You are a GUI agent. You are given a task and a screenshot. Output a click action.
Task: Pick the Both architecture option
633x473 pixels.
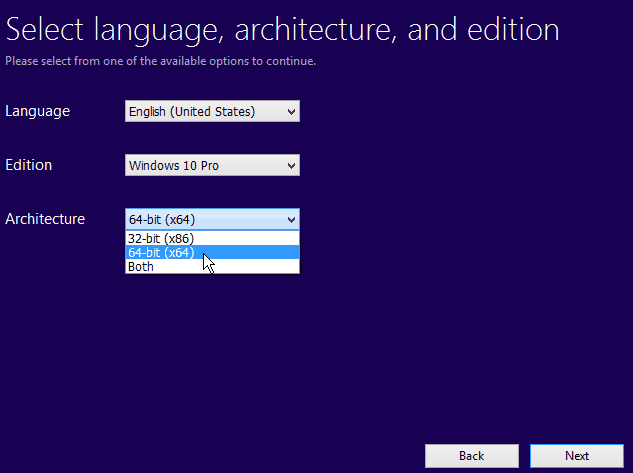212,266
